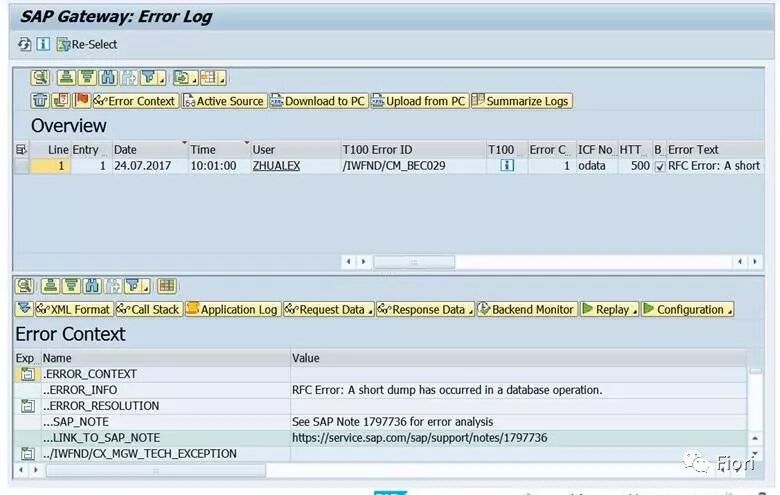Open the Replay dropdown button
This screenshot has width=780, height=495.
tap(609, 309)
